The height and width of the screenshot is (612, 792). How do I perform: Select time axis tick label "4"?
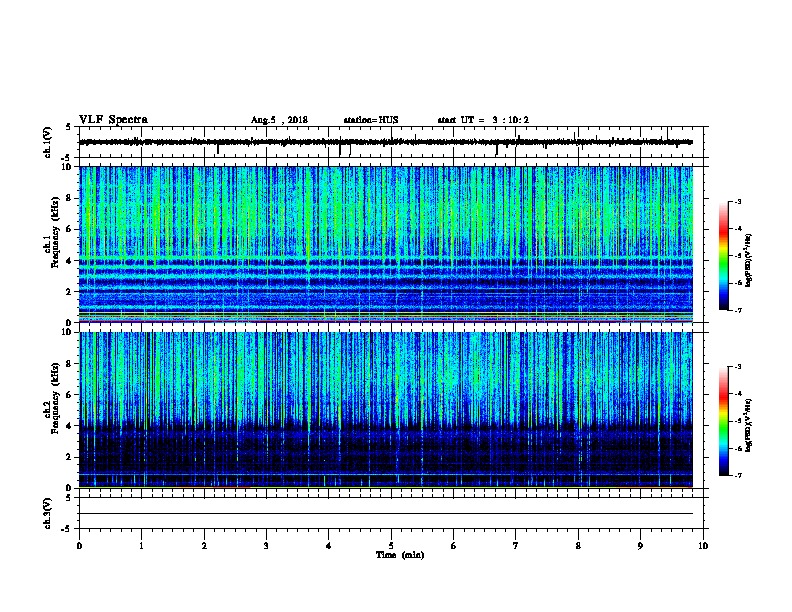point(329,546)
